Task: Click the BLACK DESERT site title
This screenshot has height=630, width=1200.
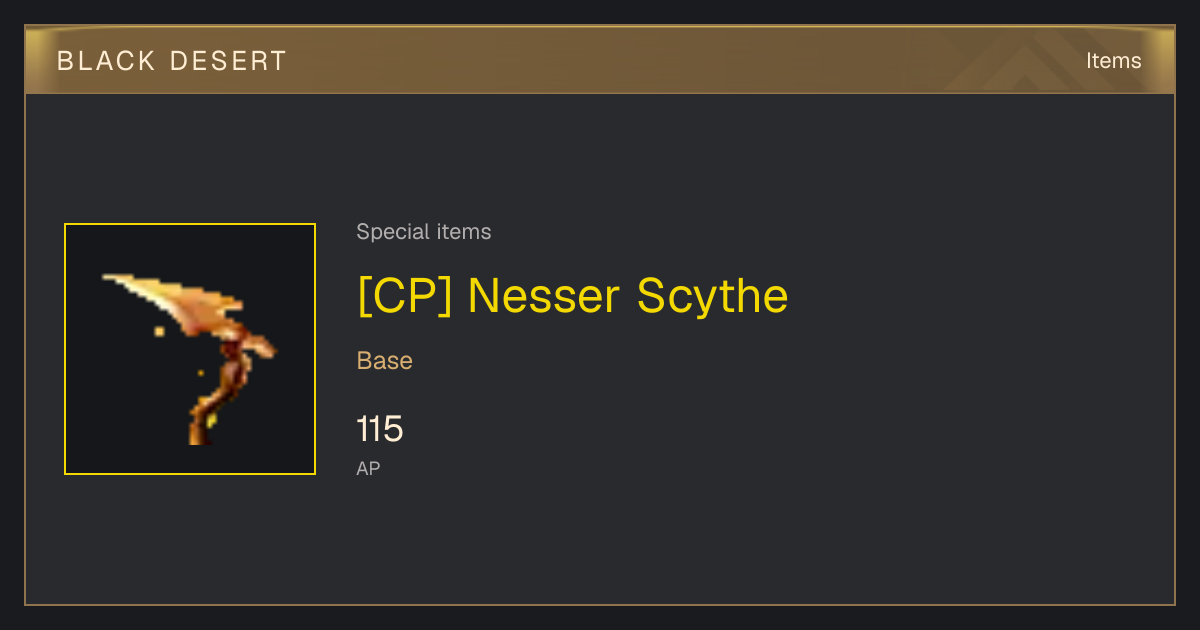Action: click(x=172, y=61)
